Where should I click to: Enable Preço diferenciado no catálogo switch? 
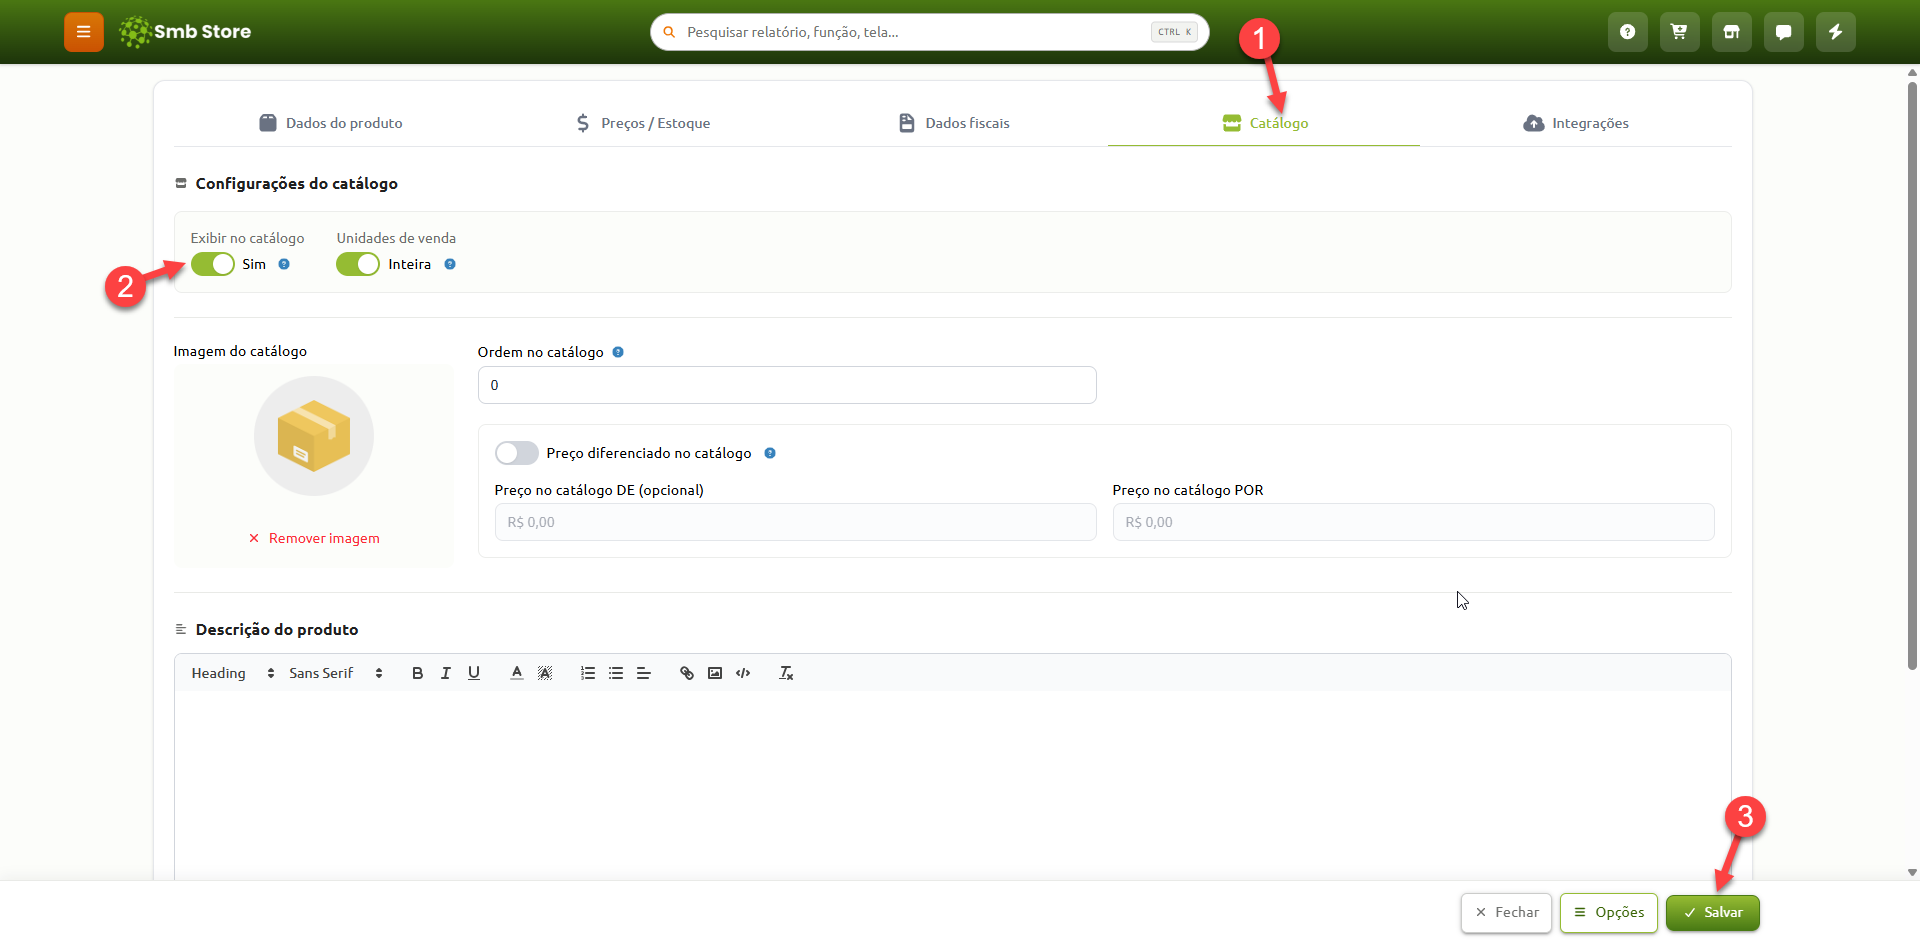click(x=517, y=453)
